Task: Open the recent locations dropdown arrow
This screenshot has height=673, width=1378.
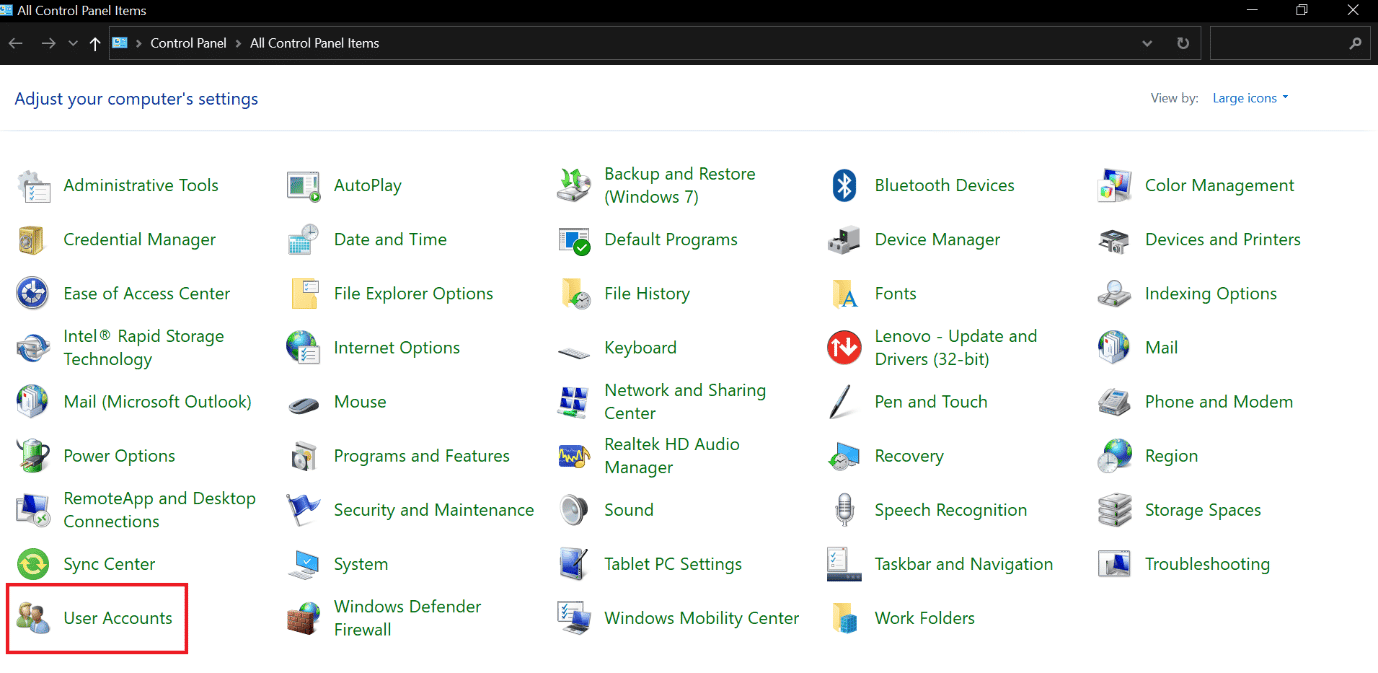Action: coord(73,44)
